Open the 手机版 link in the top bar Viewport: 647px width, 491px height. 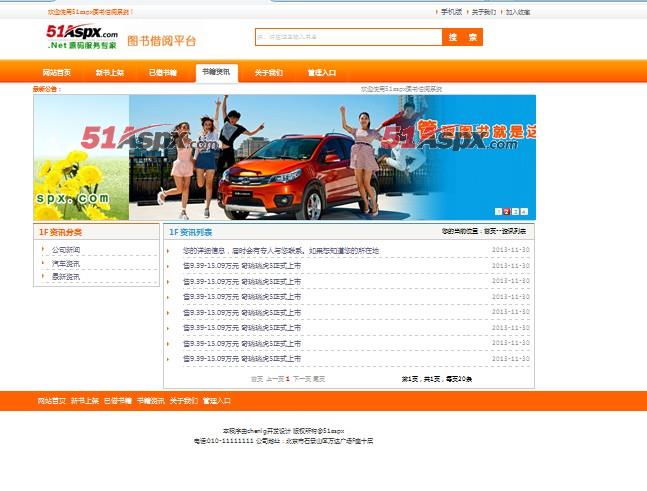tap(451, 12)
